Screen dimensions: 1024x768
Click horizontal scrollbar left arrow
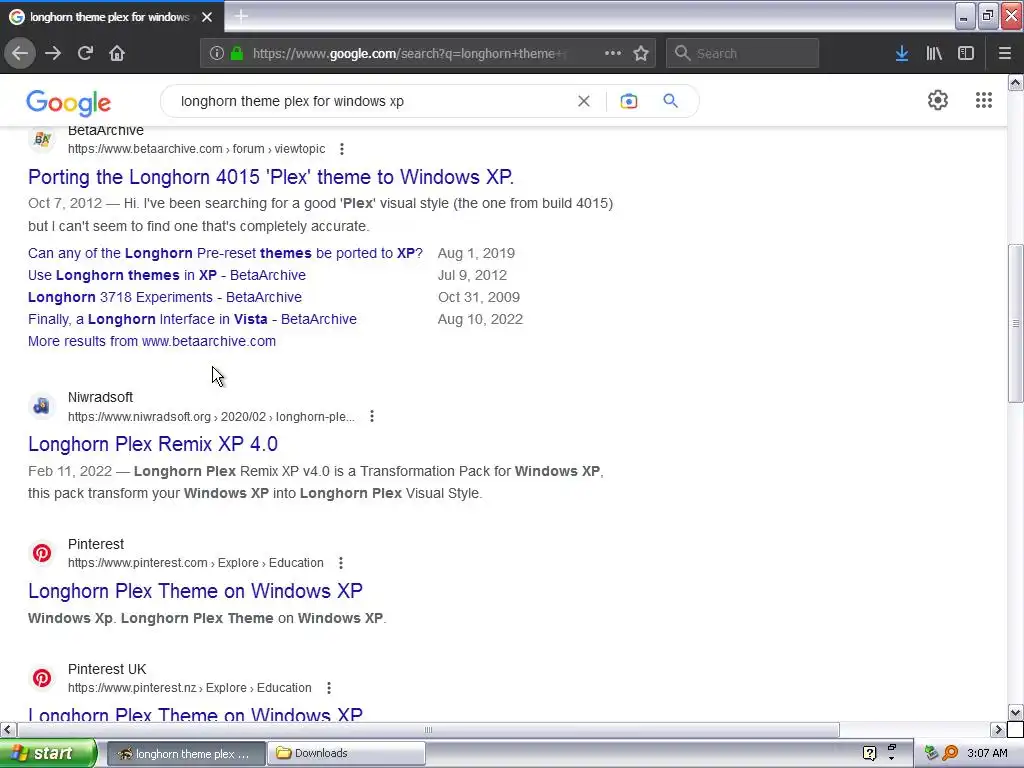(x=8, y=729)
